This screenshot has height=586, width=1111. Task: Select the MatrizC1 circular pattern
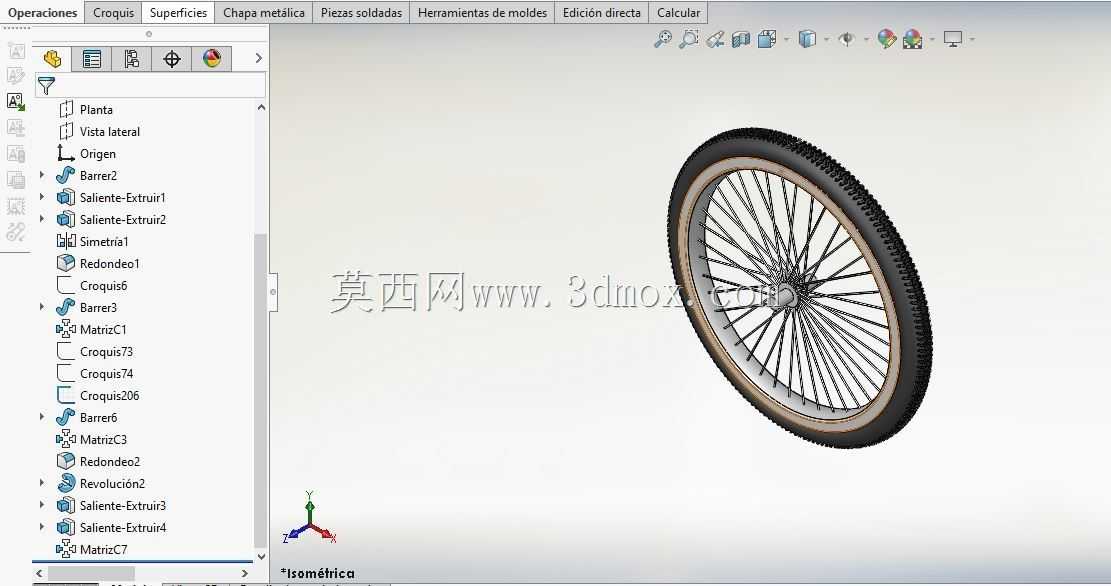click(92, 329)
